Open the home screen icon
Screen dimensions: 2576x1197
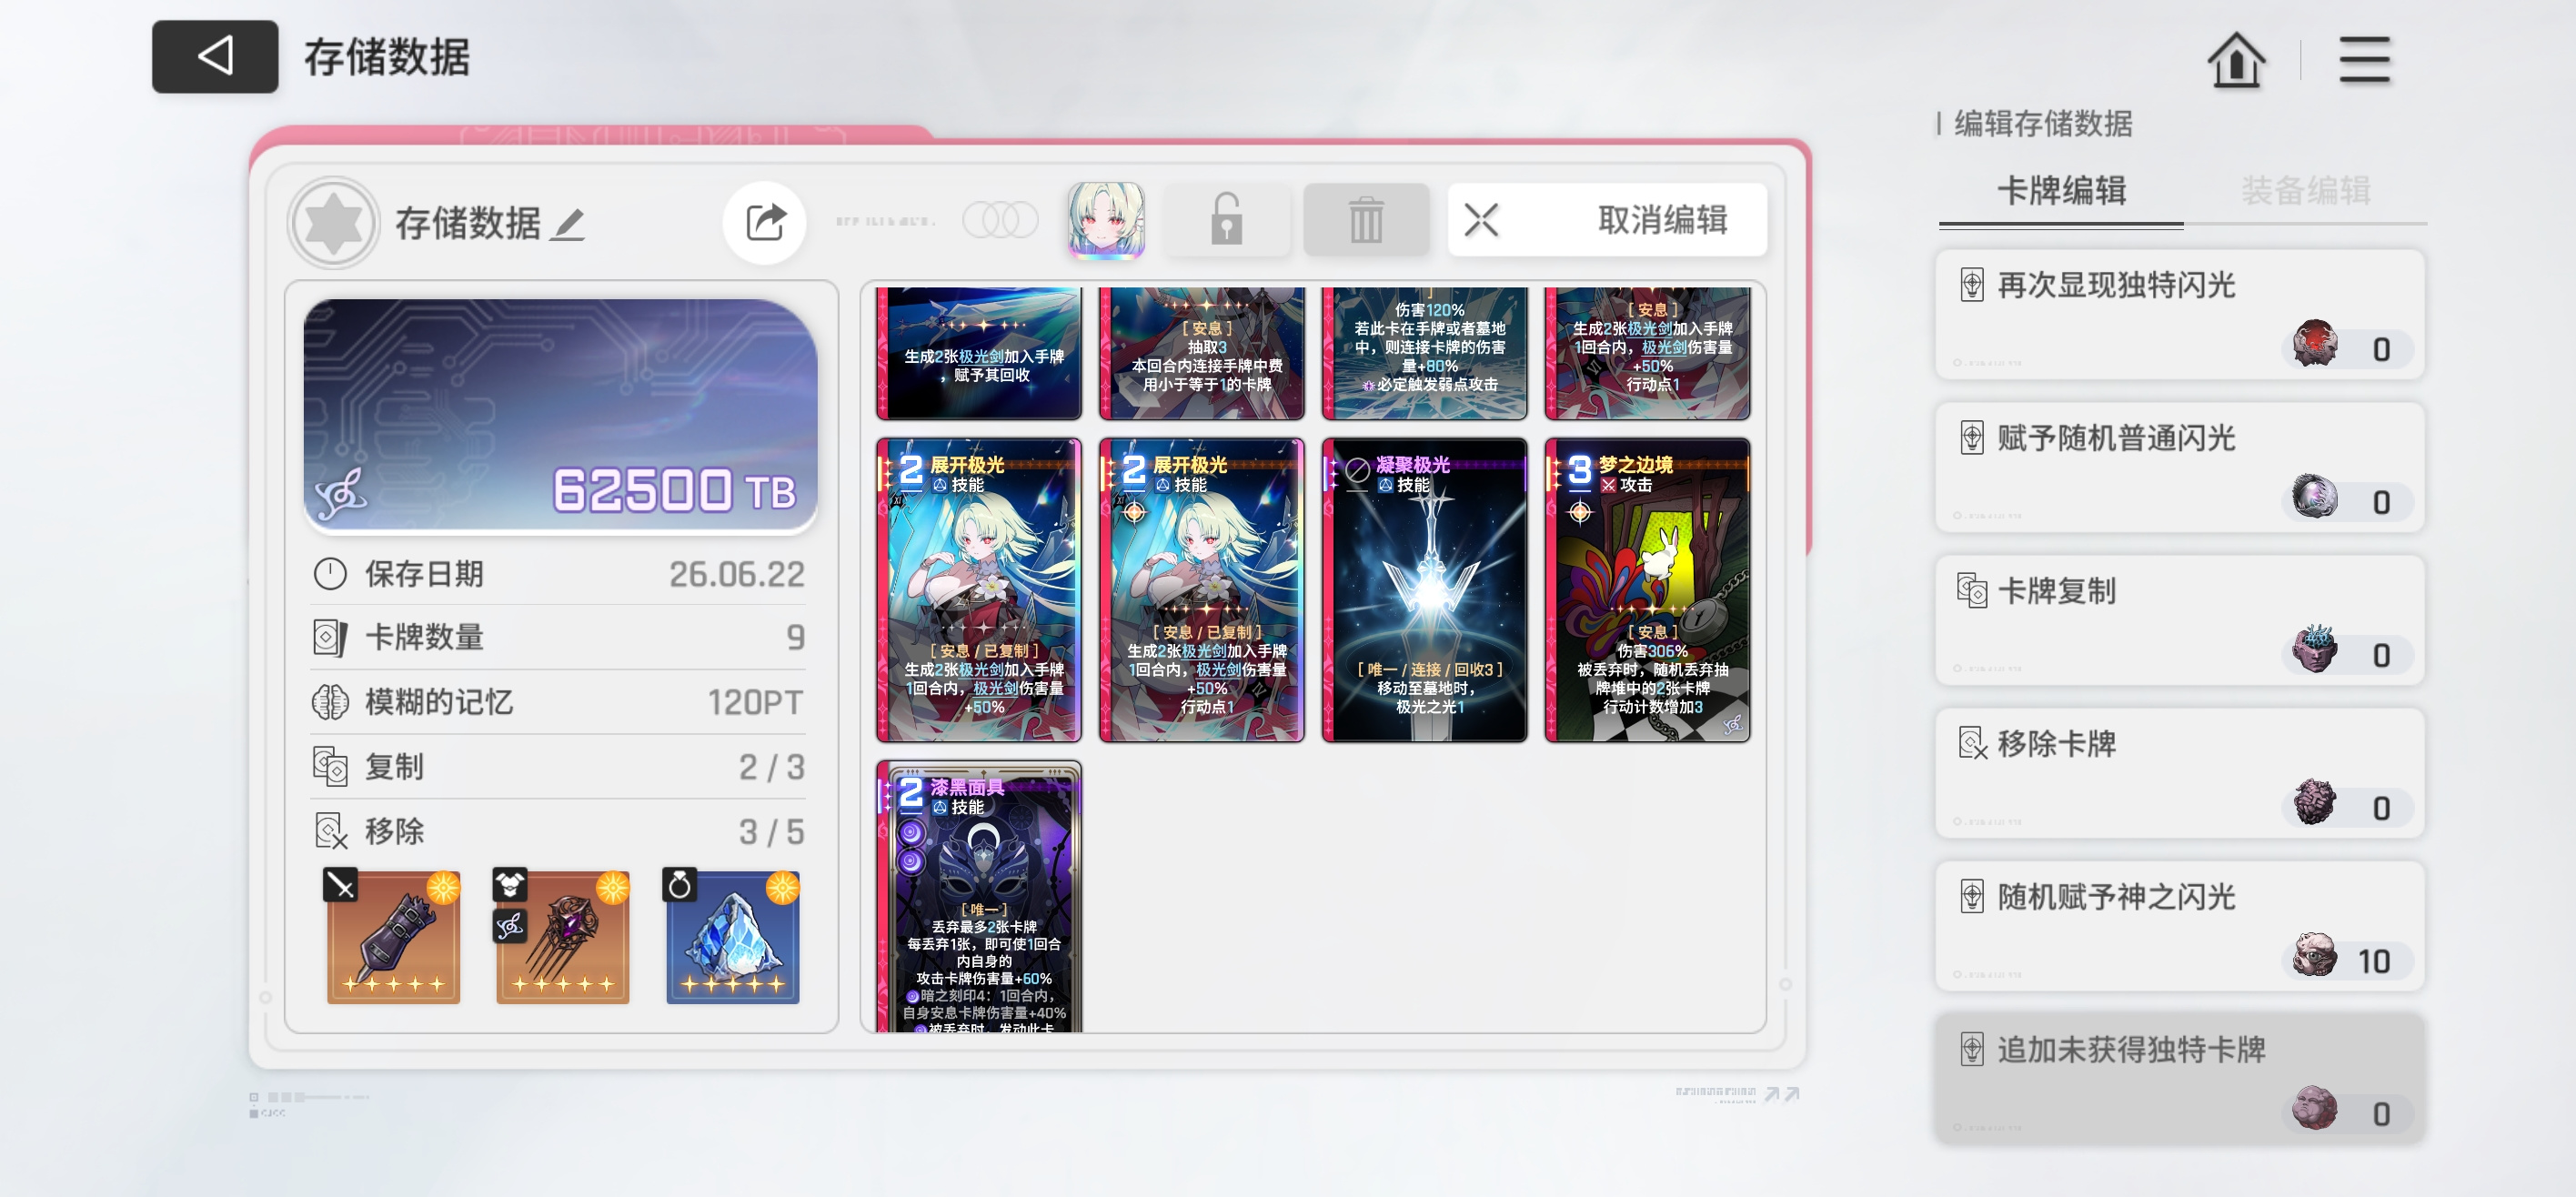click(2236, 60)
